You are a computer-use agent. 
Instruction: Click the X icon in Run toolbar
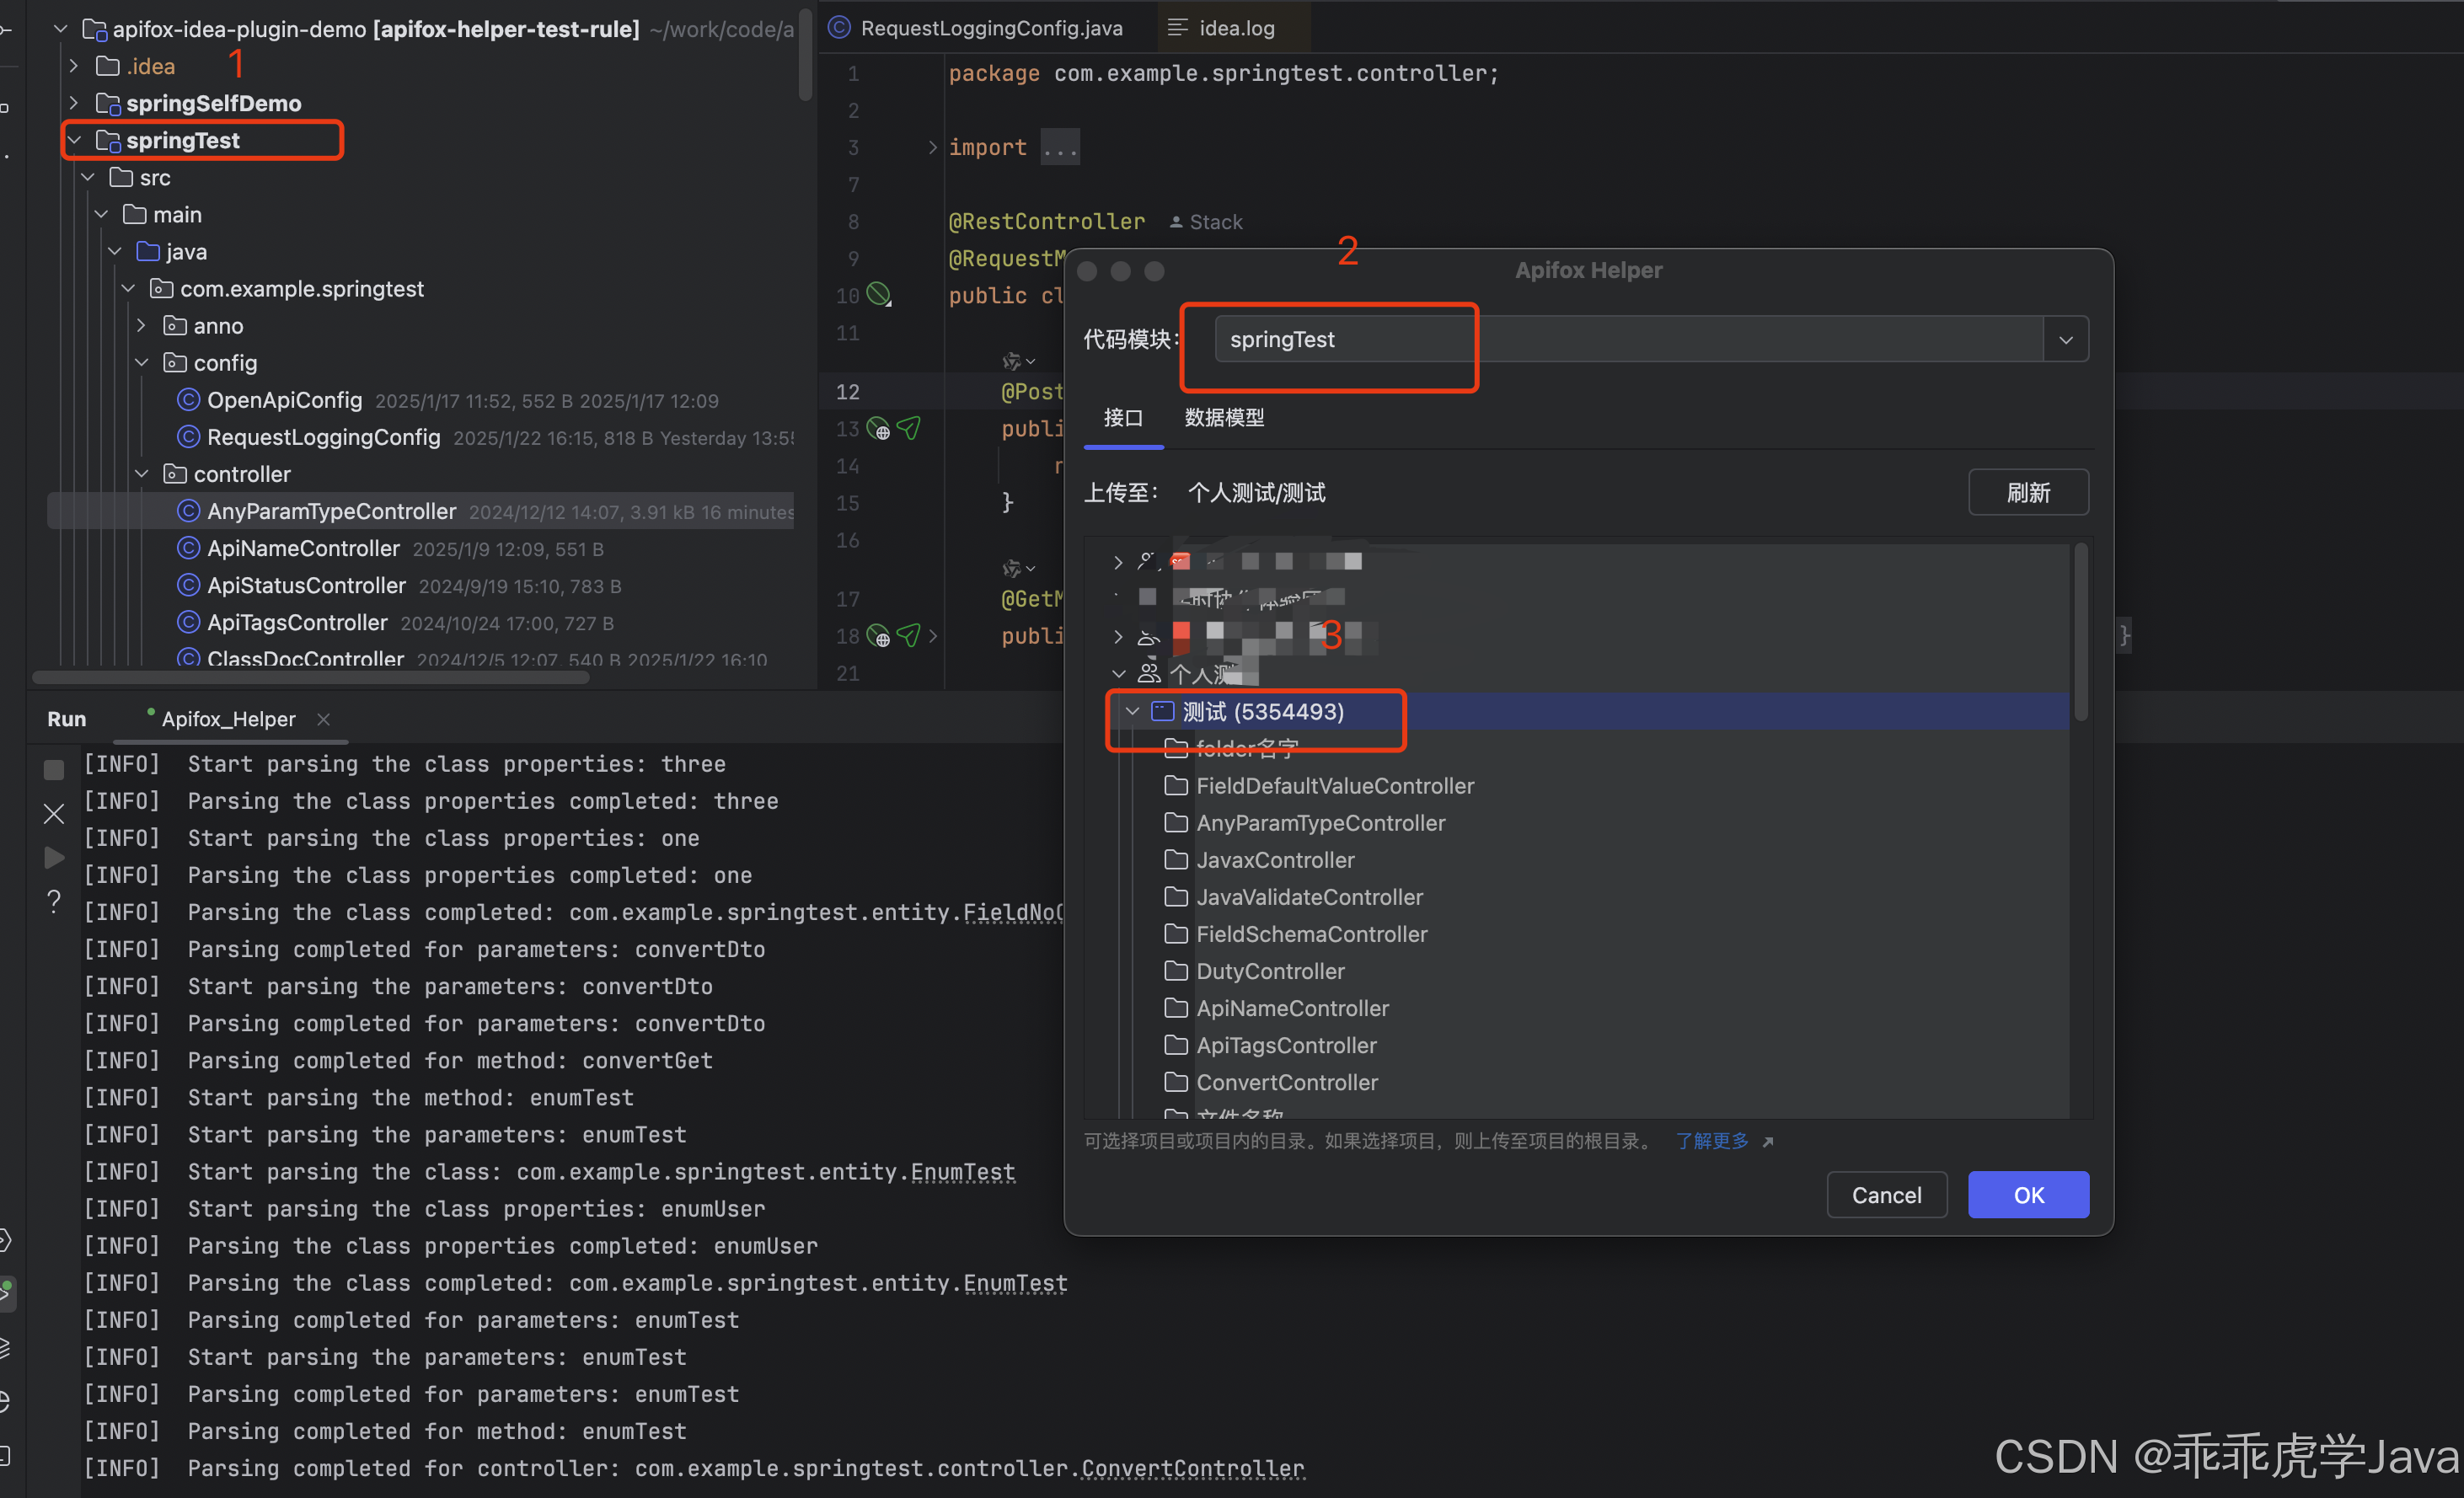point(54,813)
